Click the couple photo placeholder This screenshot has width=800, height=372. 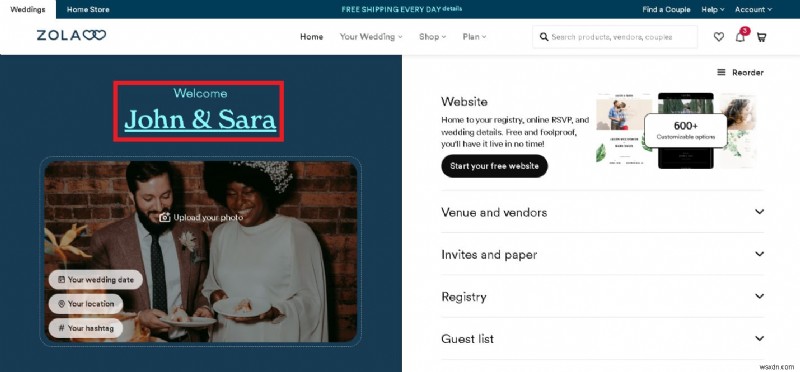pyautogui.click(x=201, y=252)
